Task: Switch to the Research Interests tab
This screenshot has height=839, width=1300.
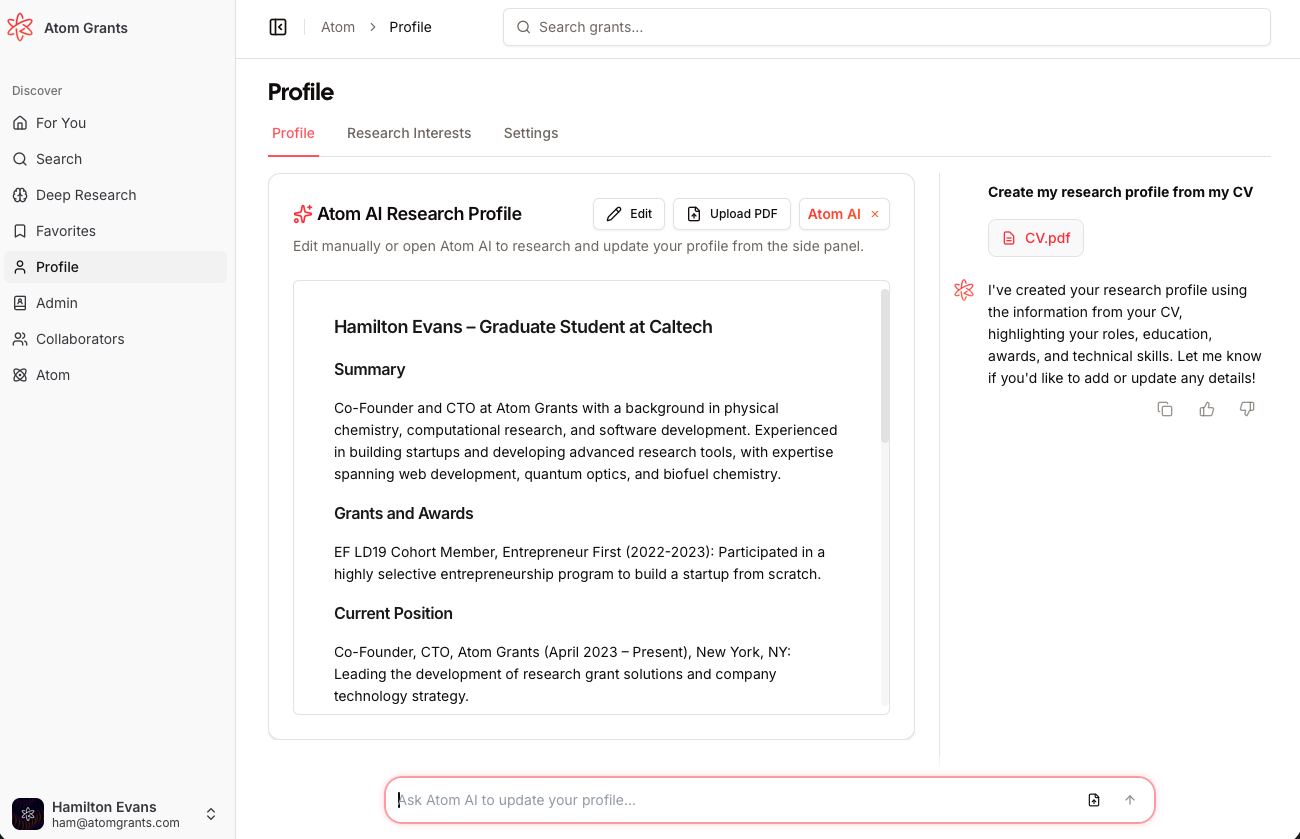Action: pos(409,133)
